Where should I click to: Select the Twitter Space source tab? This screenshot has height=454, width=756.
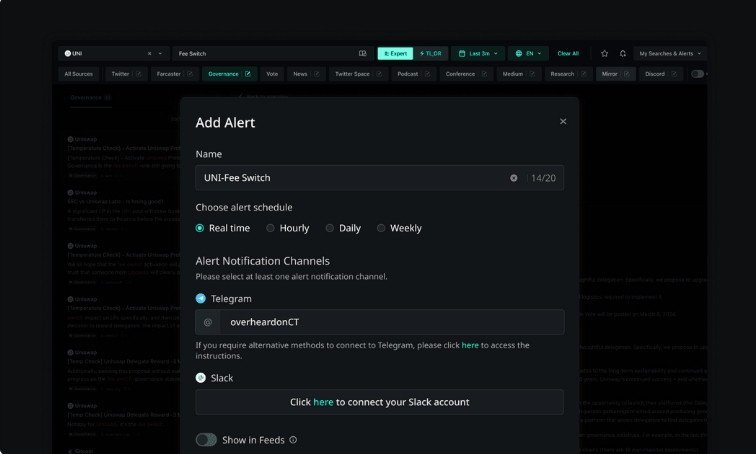352,74
